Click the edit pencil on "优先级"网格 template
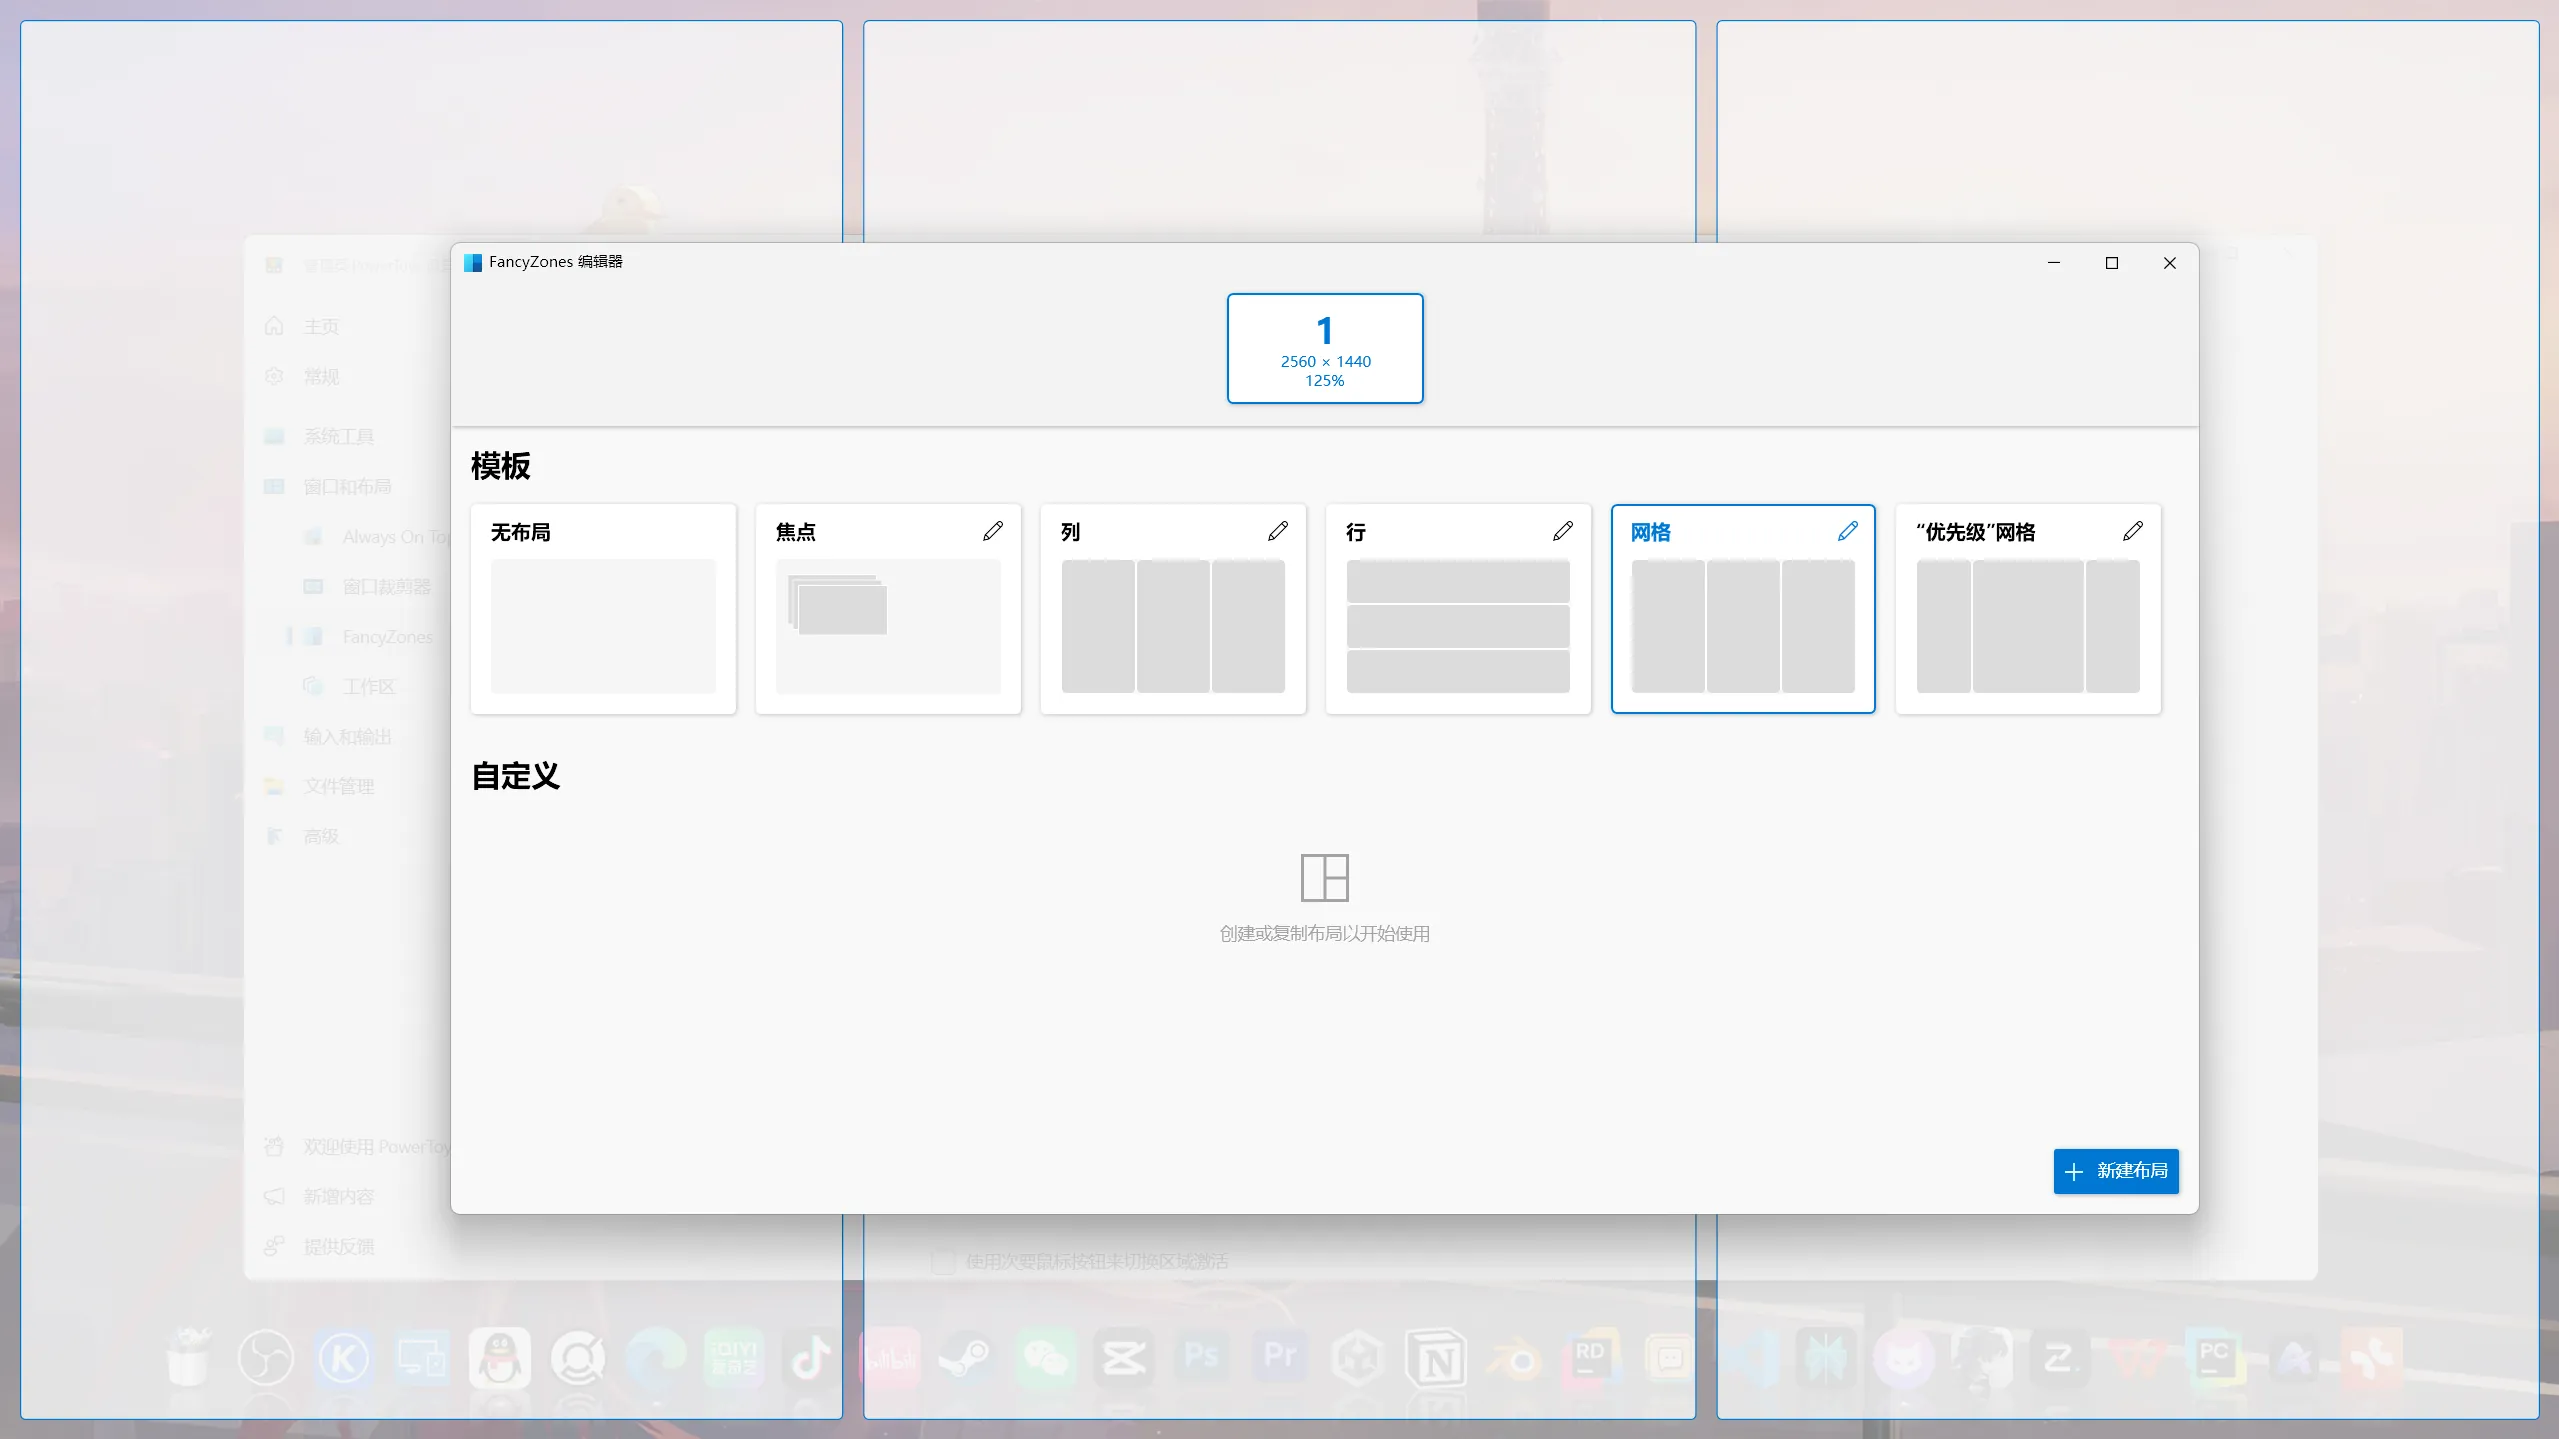The height and width of the screenshot is (1439, 2559). [x=2132, y=531]
